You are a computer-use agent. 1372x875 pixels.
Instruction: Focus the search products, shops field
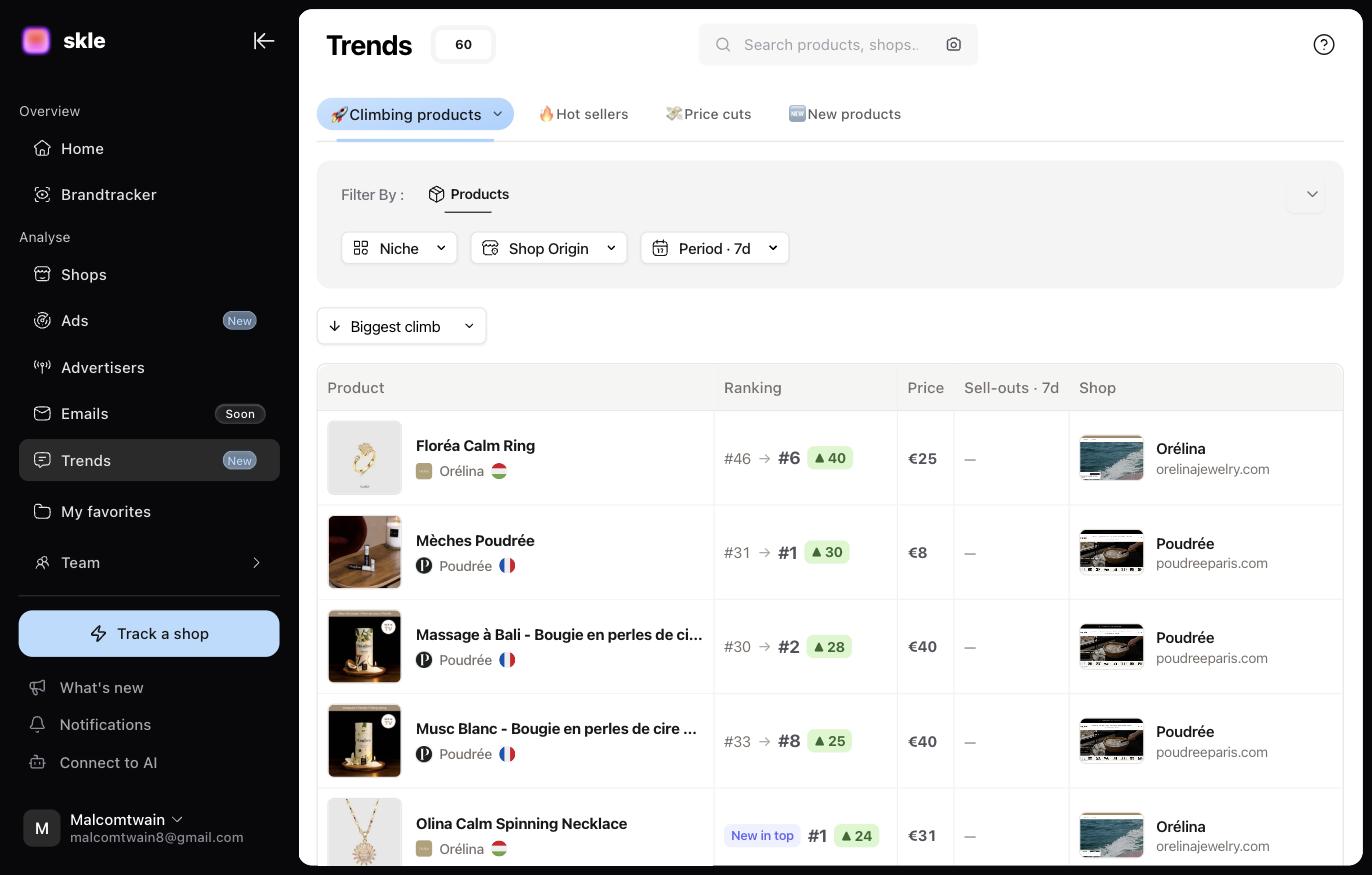(838, 45)
